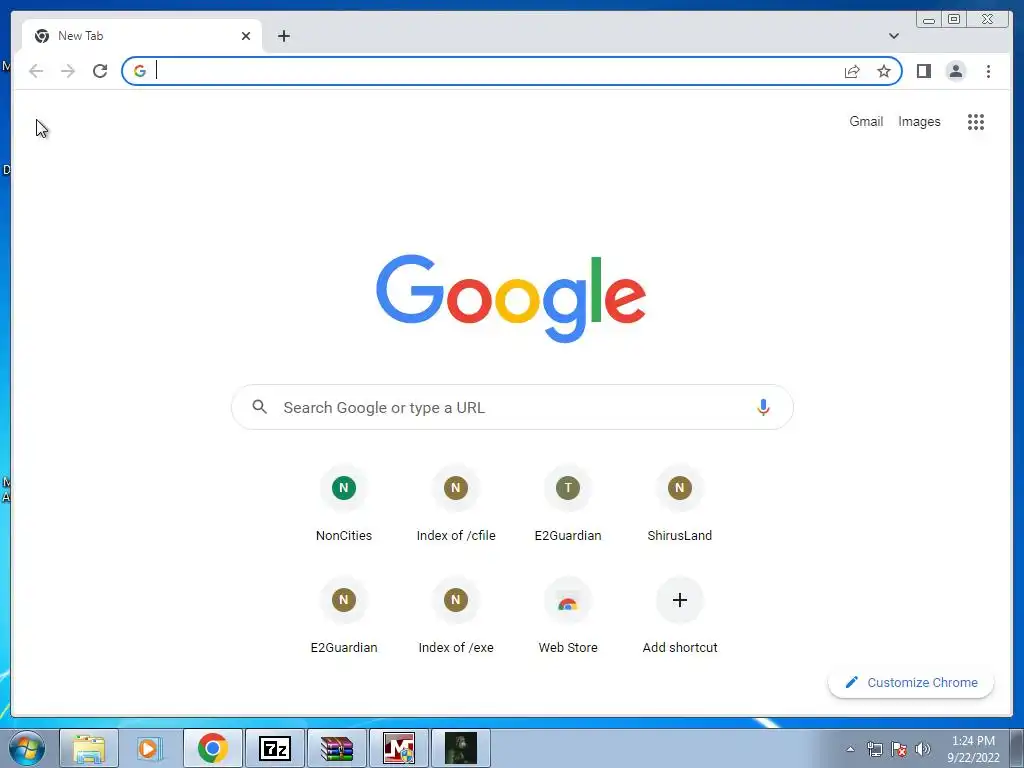Screen dimensions: 1024x768
Task: Open the E2Guardian shortcut with T icon
Action: (568, 505)
